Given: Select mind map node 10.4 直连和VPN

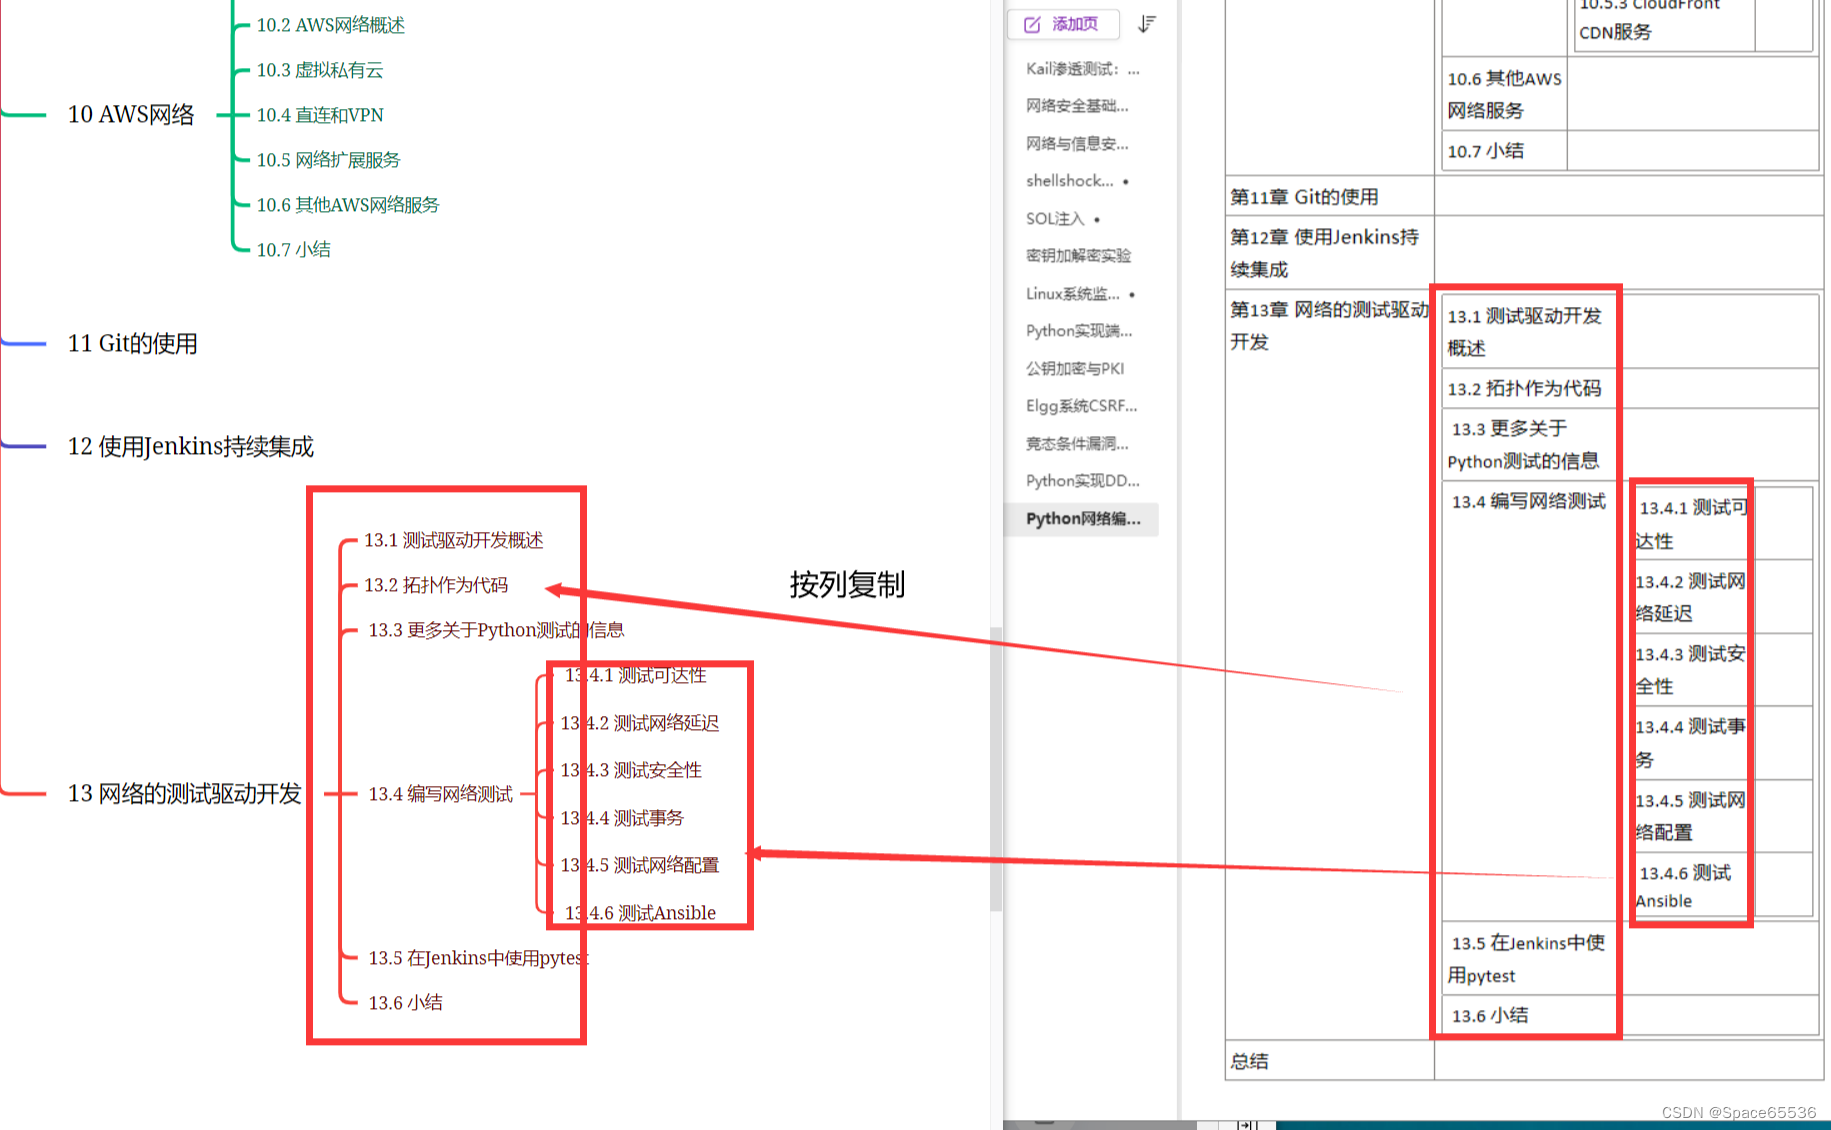Looking at the screenshot, I should [319, 115].
